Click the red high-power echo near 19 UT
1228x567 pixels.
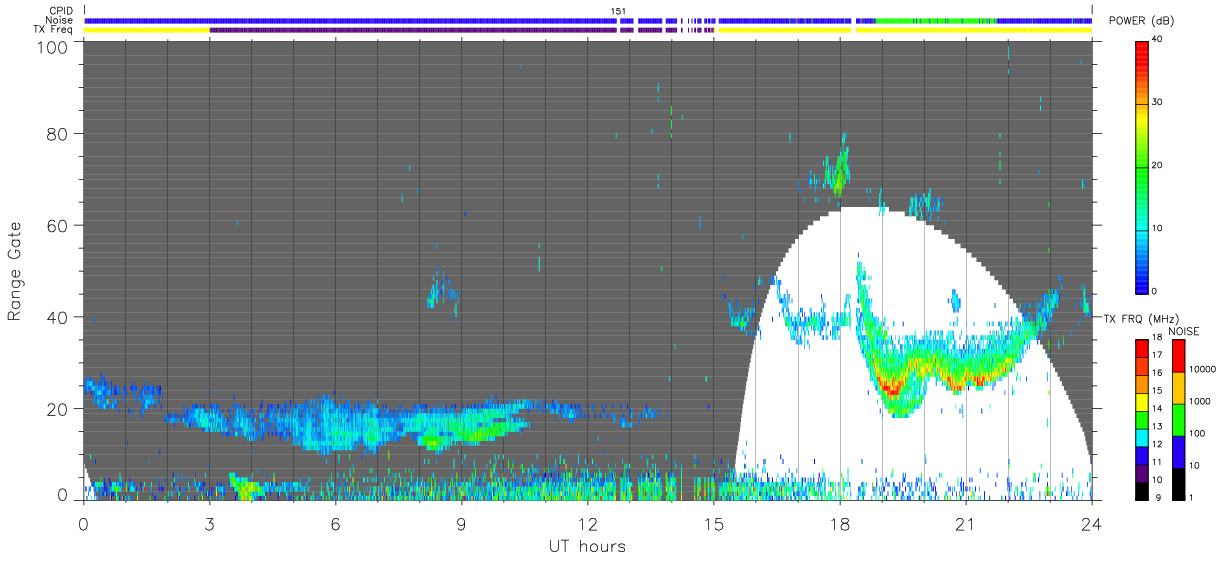click(892, 387)
